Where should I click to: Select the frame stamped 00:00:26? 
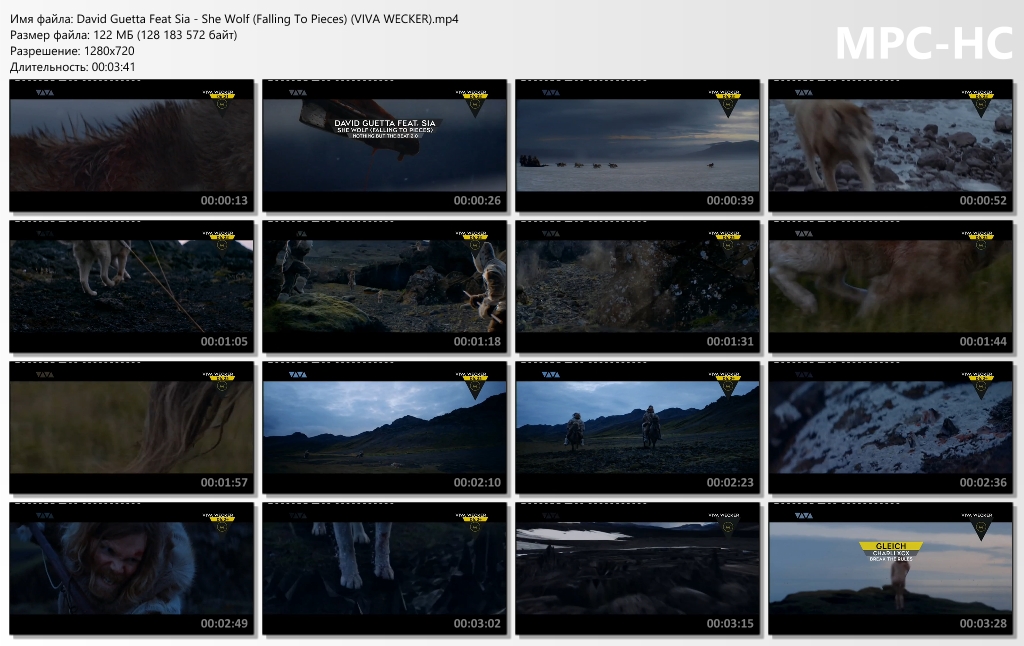385,146
